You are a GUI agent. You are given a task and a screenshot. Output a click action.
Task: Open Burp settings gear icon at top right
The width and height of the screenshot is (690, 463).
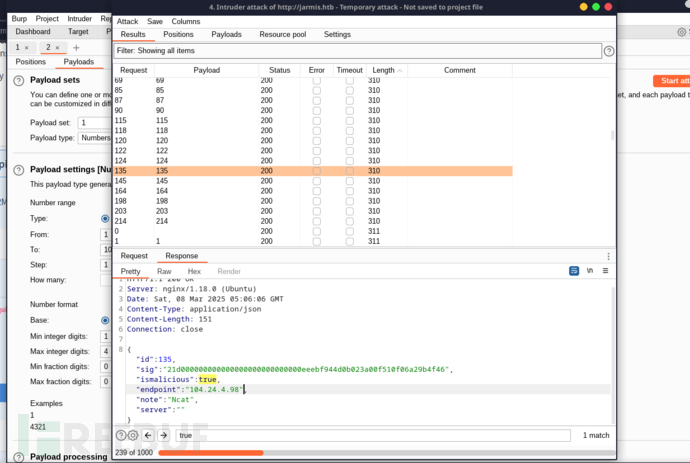(681, 32)
